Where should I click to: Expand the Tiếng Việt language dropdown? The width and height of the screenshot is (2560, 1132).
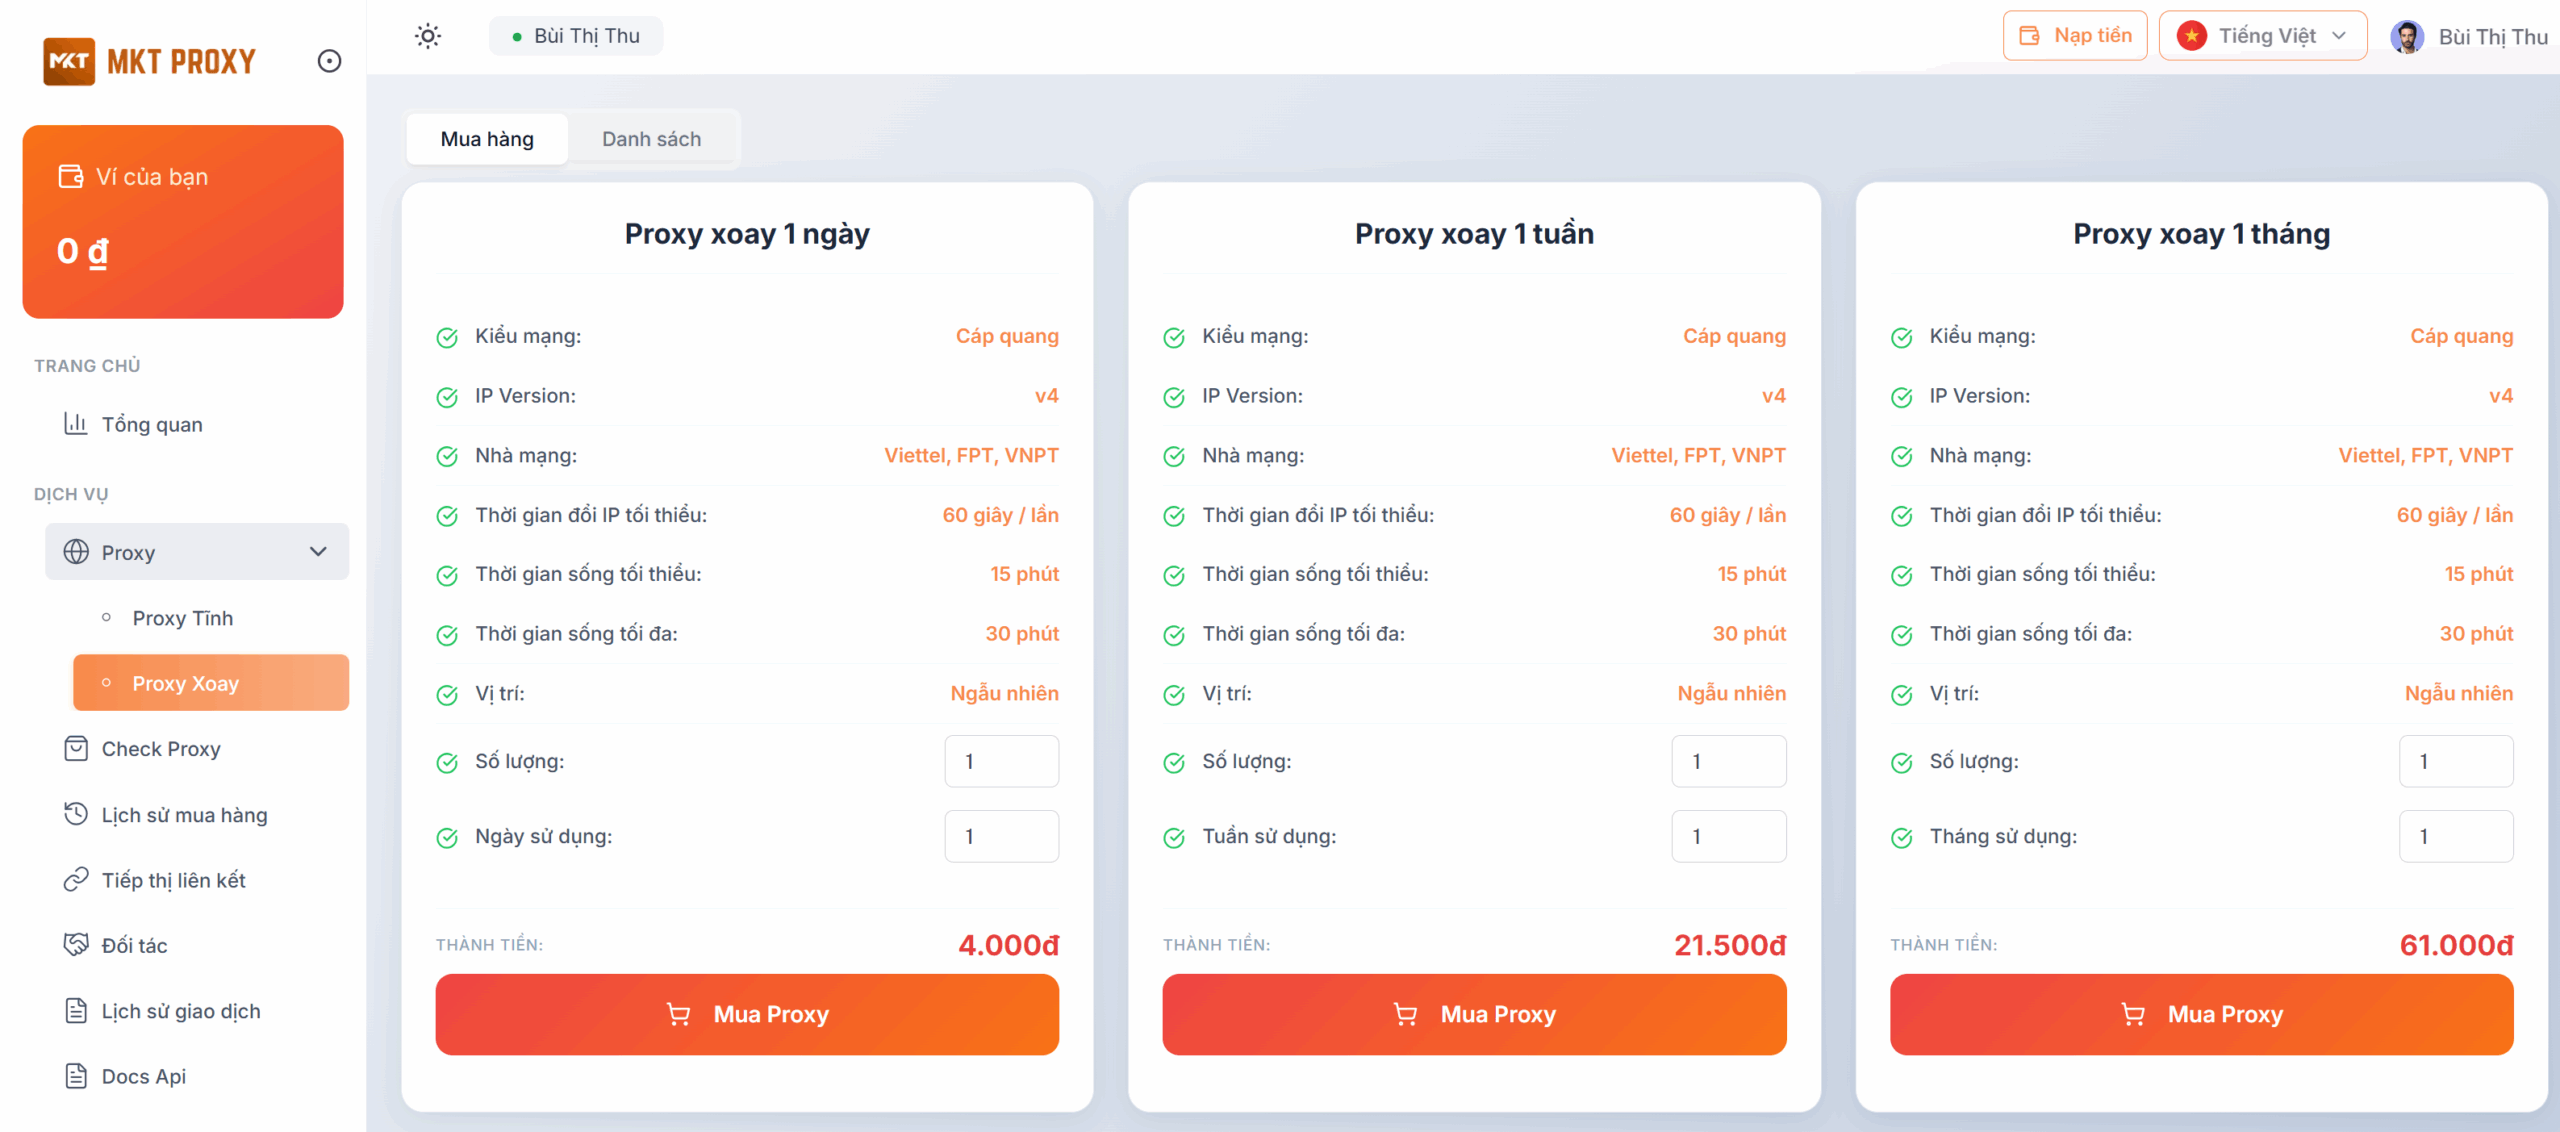[2263, 36]
